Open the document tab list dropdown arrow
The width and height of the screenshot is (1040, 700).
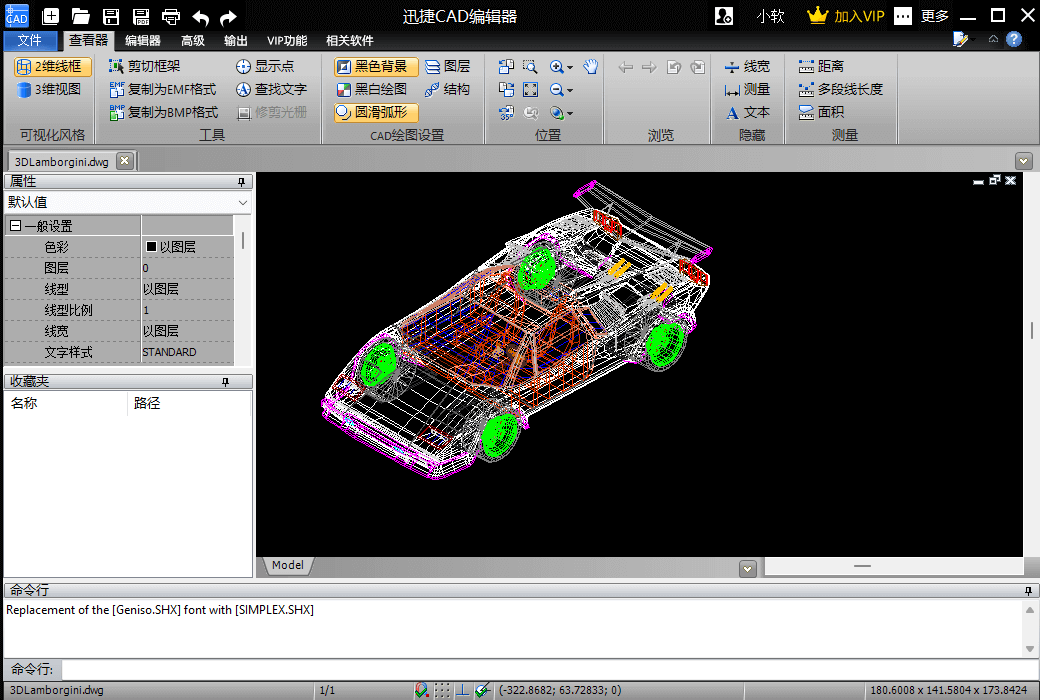1023,161
